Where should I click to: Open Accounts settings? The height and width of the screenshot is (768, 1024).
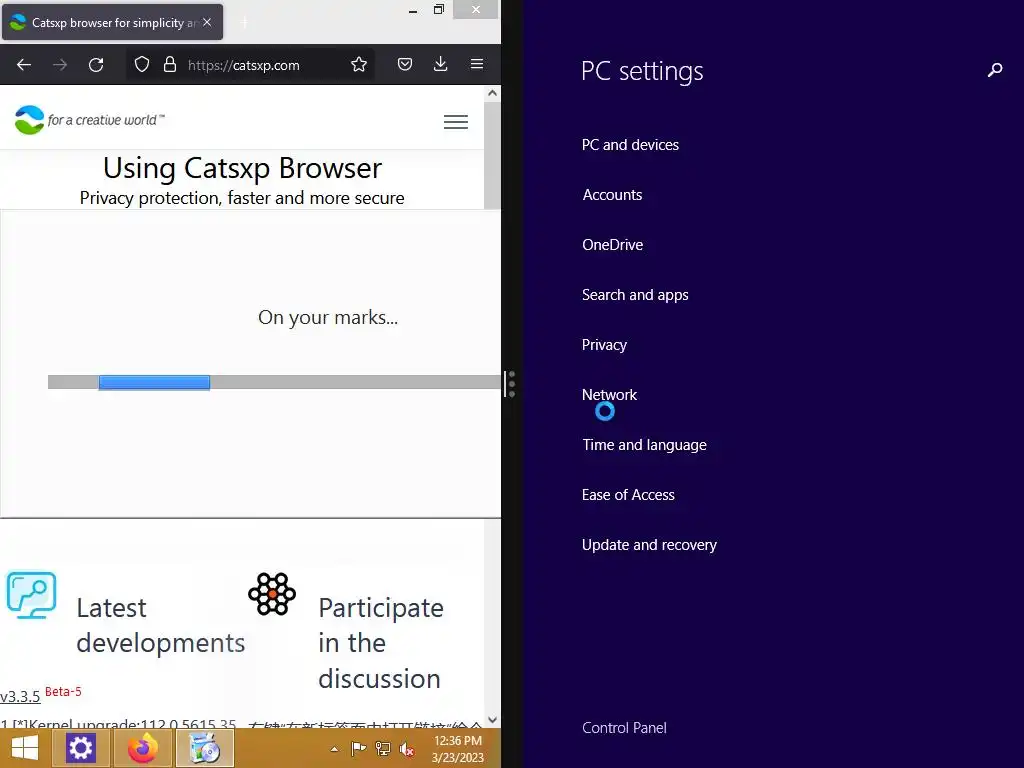pyautogui.click(x=612, y=195)
